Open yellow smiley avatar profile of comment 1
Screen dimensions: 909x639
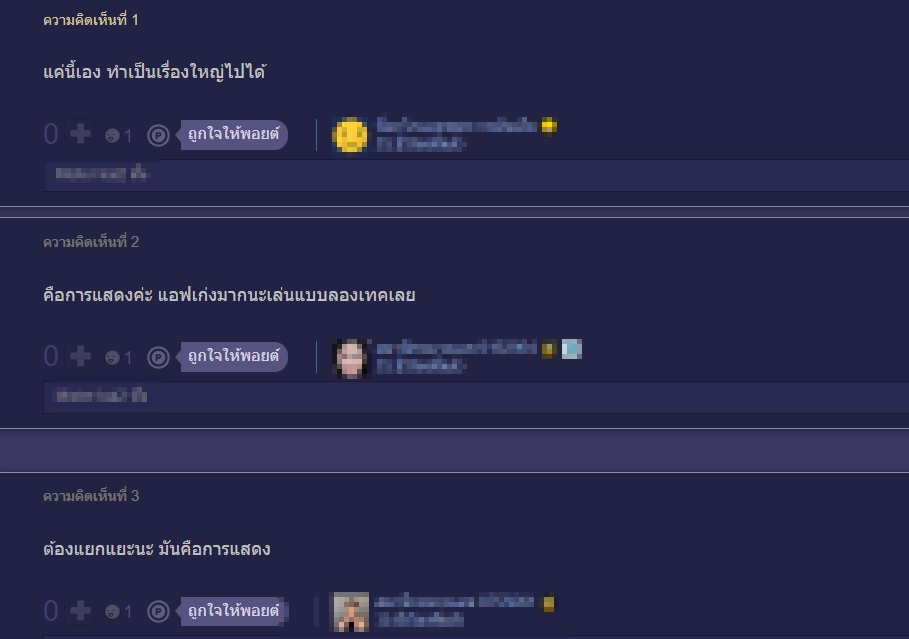[x=350, y=135]
